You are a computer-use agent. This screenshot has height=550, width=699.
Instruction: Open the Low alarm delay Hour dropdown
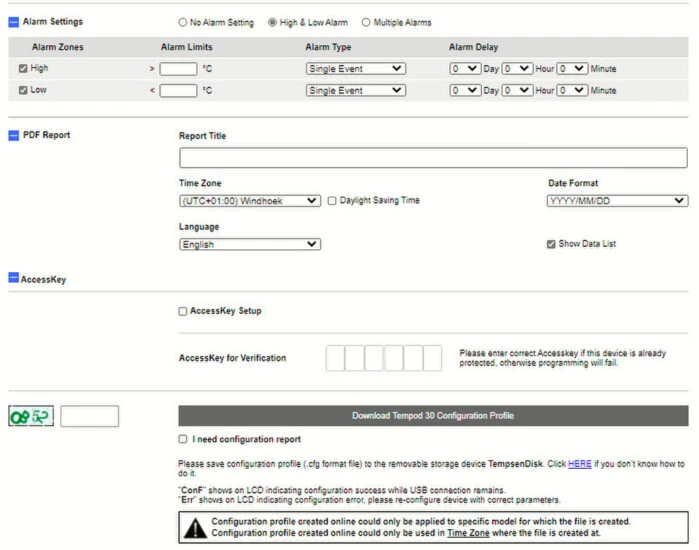[x=517, y=90]
